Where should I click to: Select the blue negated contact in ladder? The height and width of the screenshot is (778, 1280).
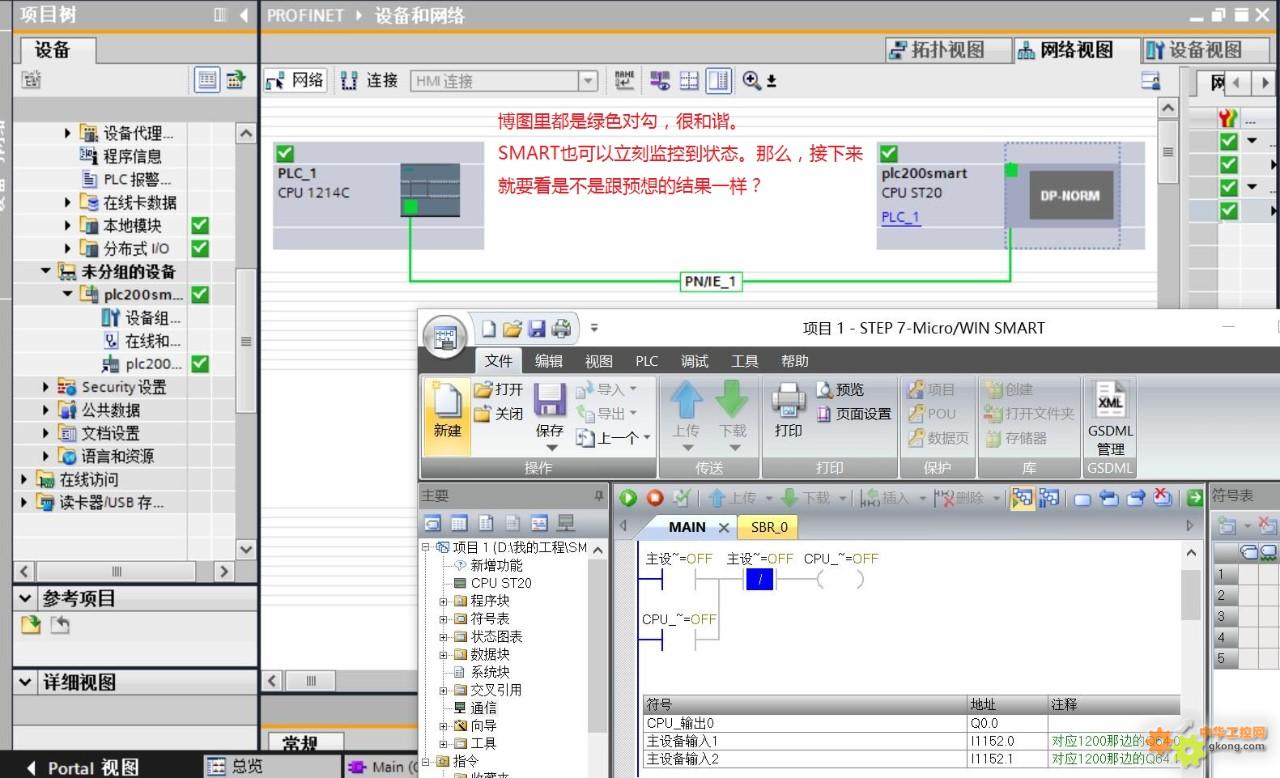point(760,578)
